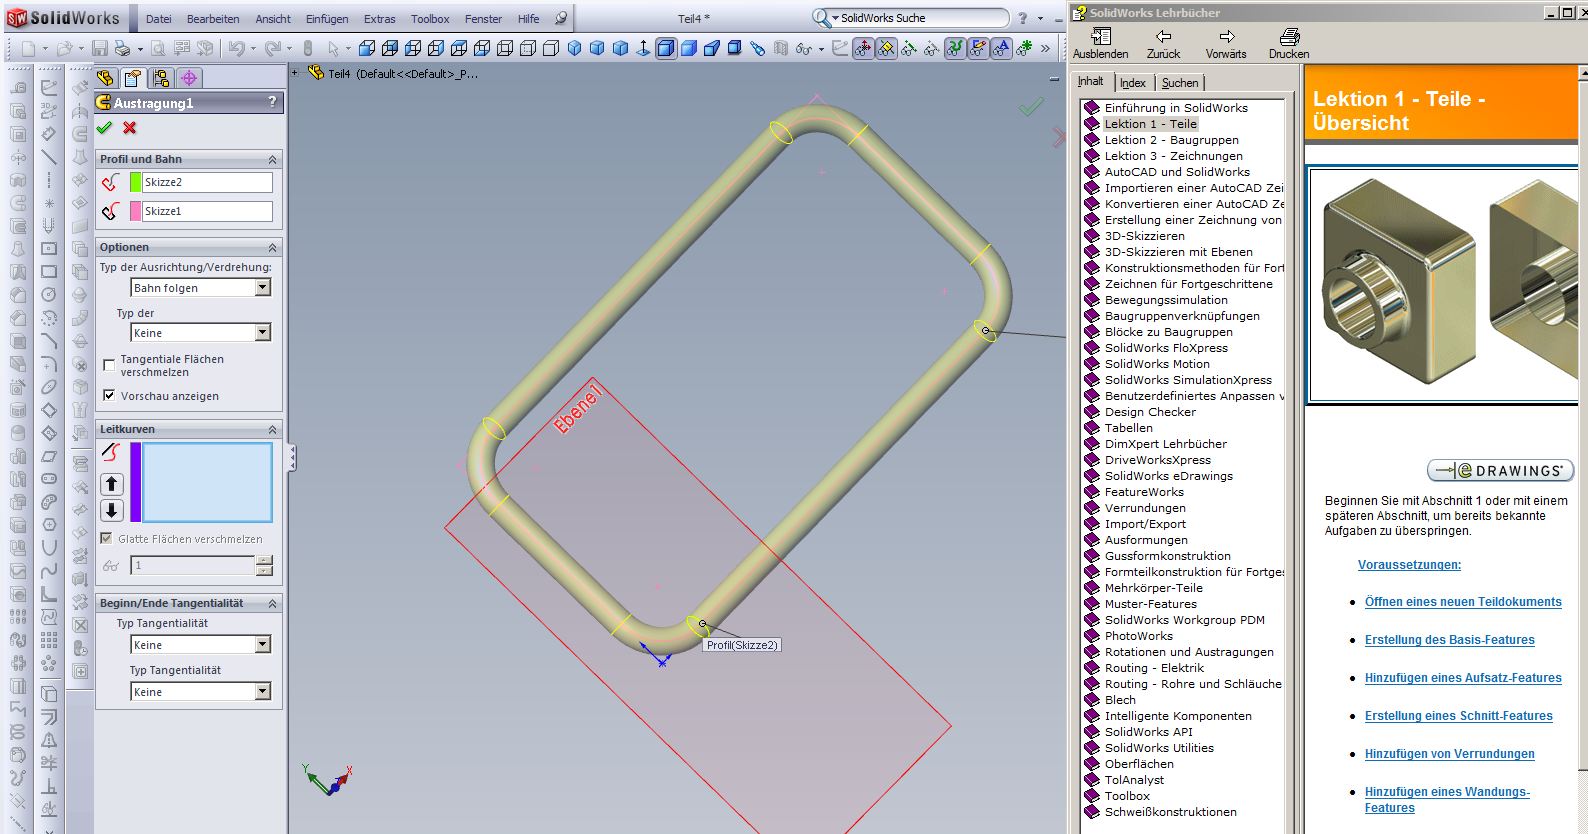Click the undo icon in the toolbar
Image resolution: width=1588 pixels, height=834 pixels.
[x=236, y=48]
